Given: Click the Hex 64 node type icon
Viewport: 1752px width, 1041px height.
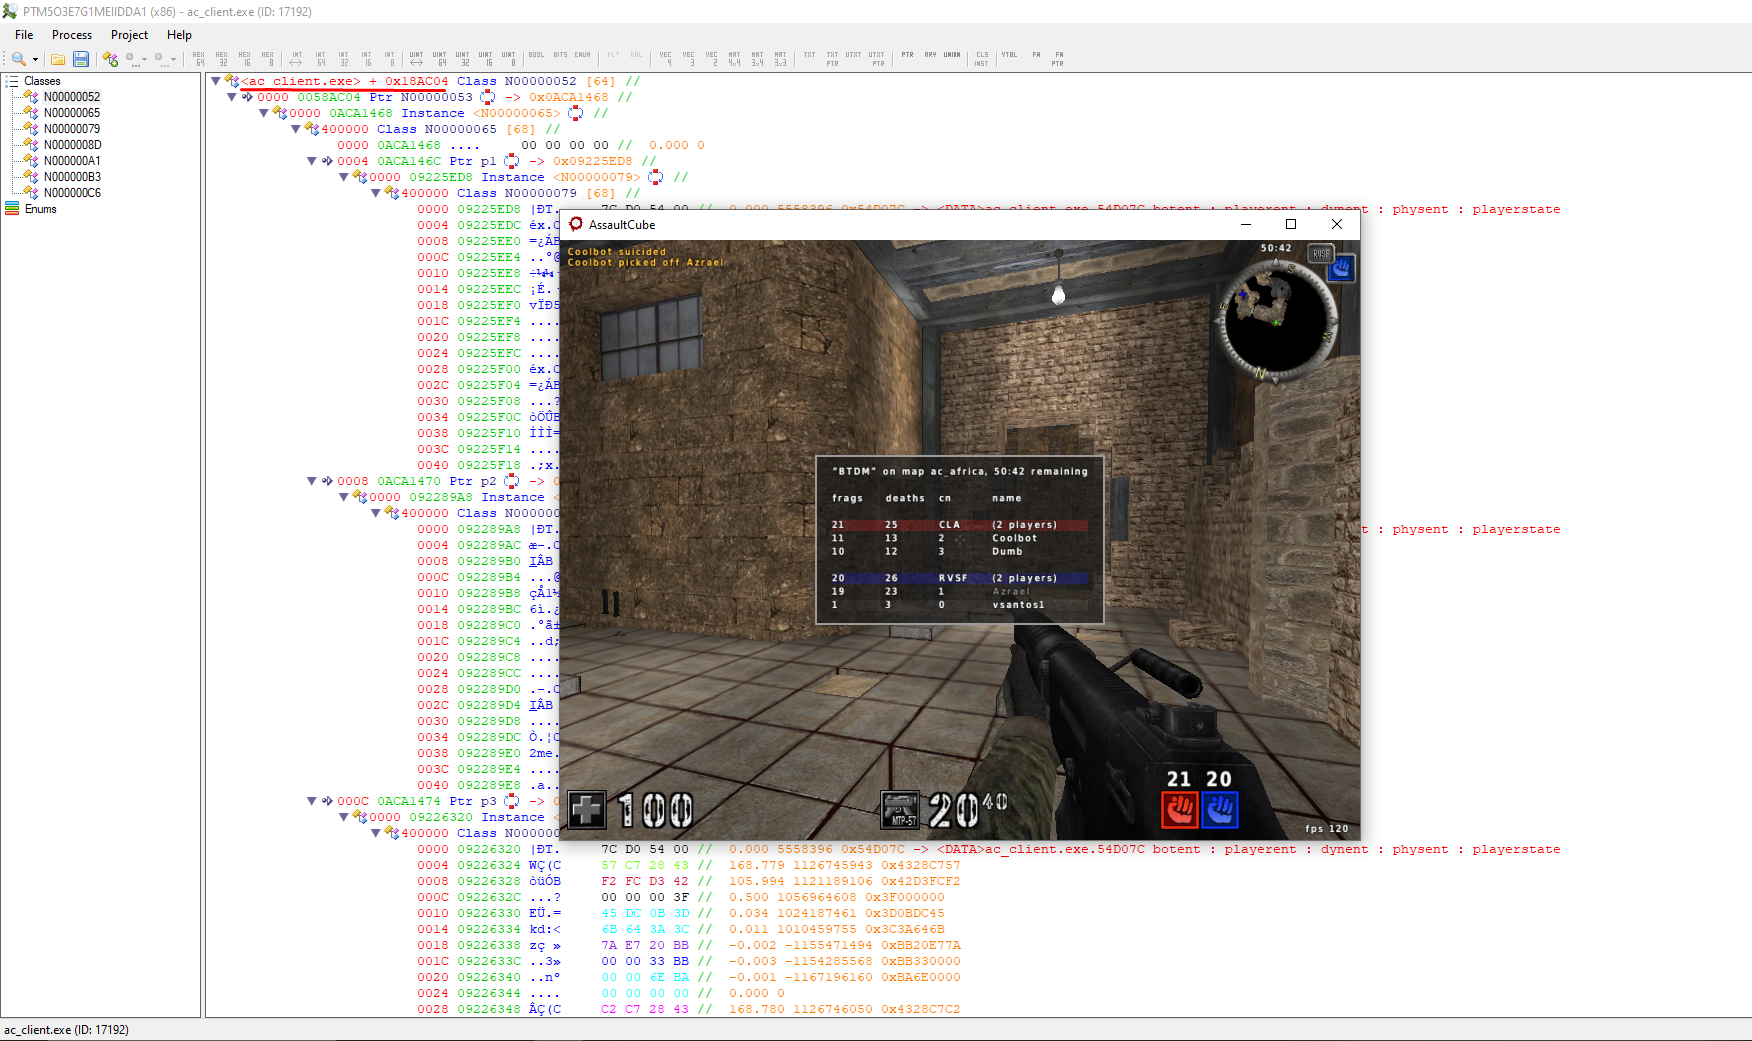Looking at the screenshot, I should click(198, 59).
